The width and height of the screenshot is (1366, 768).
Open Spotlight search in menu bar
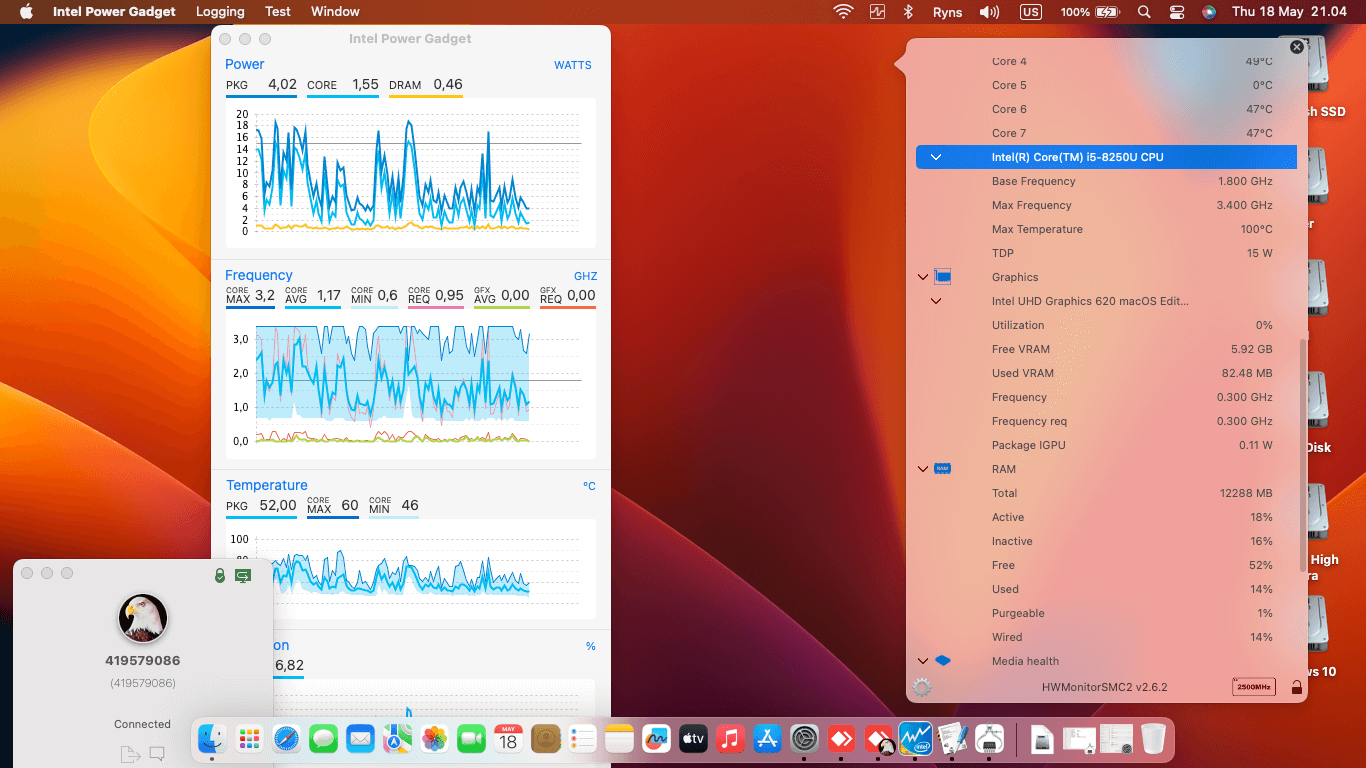click(x=1144, y=12)
